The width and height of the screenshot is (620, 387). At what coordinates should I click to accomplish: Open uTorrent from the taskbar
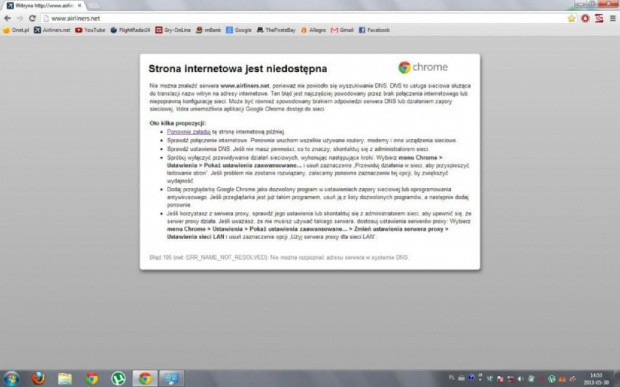coord(118,378)
